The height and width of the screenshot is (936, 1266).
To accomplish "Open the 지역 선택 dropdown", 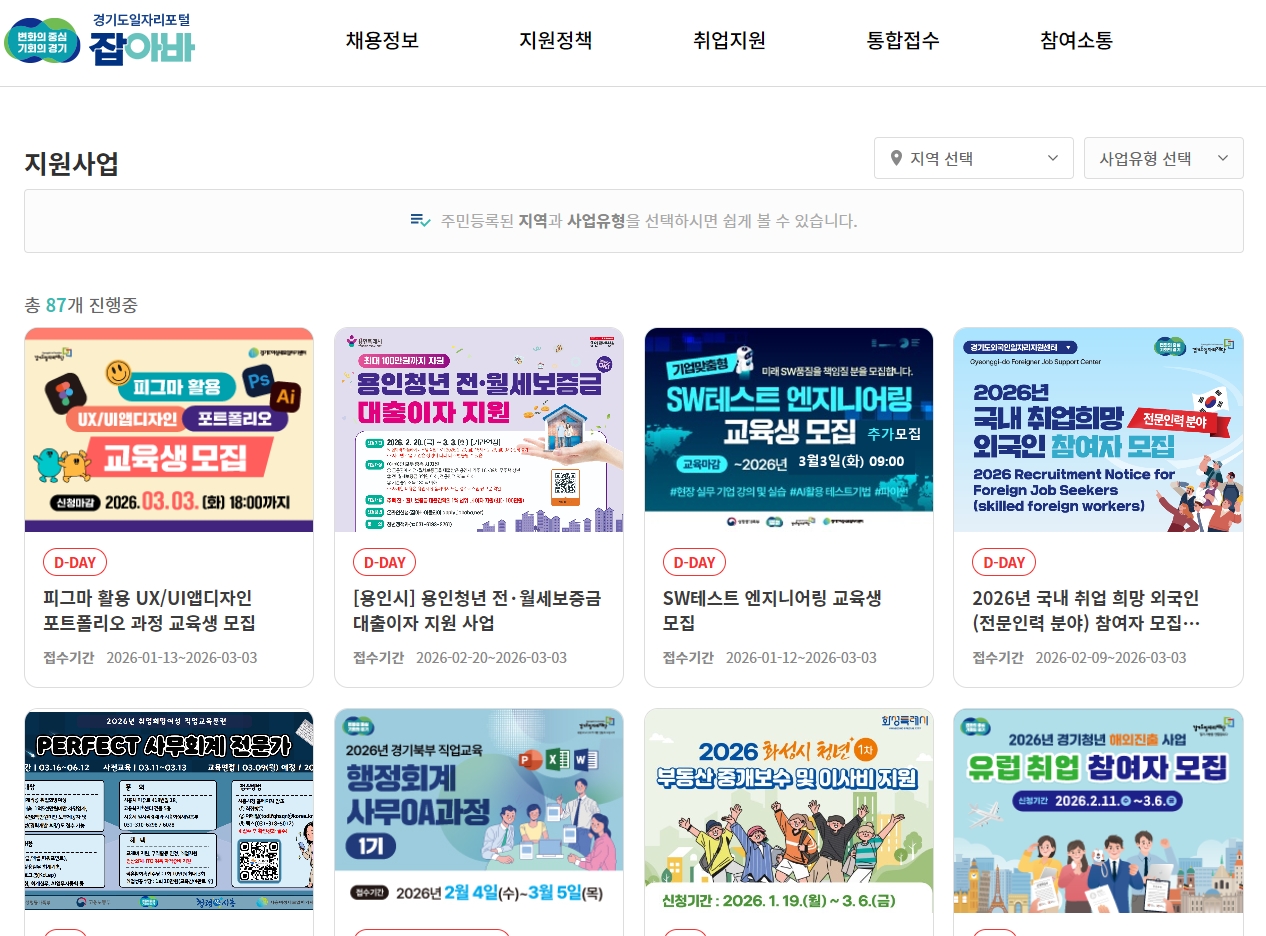I will (974, 158).
